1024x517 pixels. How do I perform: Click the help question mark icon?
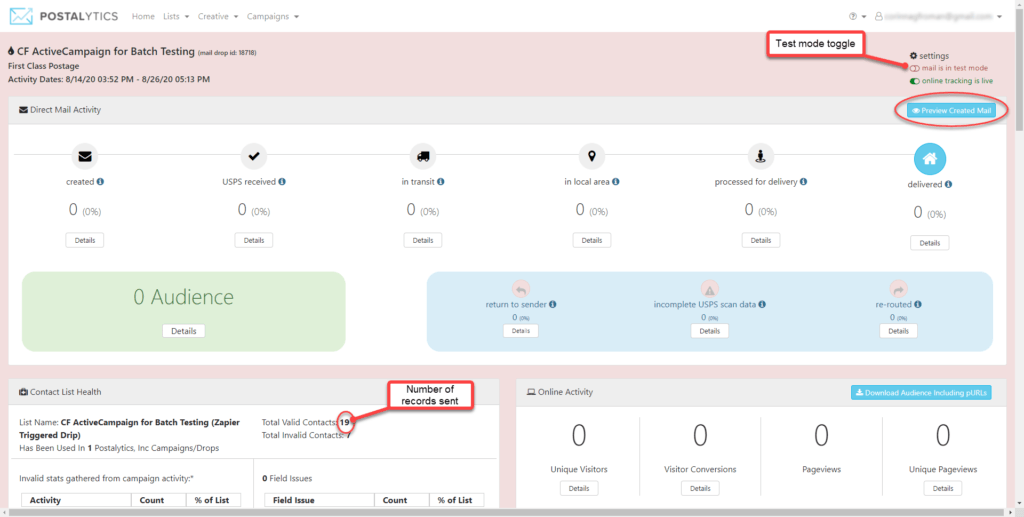pos(853,16)
